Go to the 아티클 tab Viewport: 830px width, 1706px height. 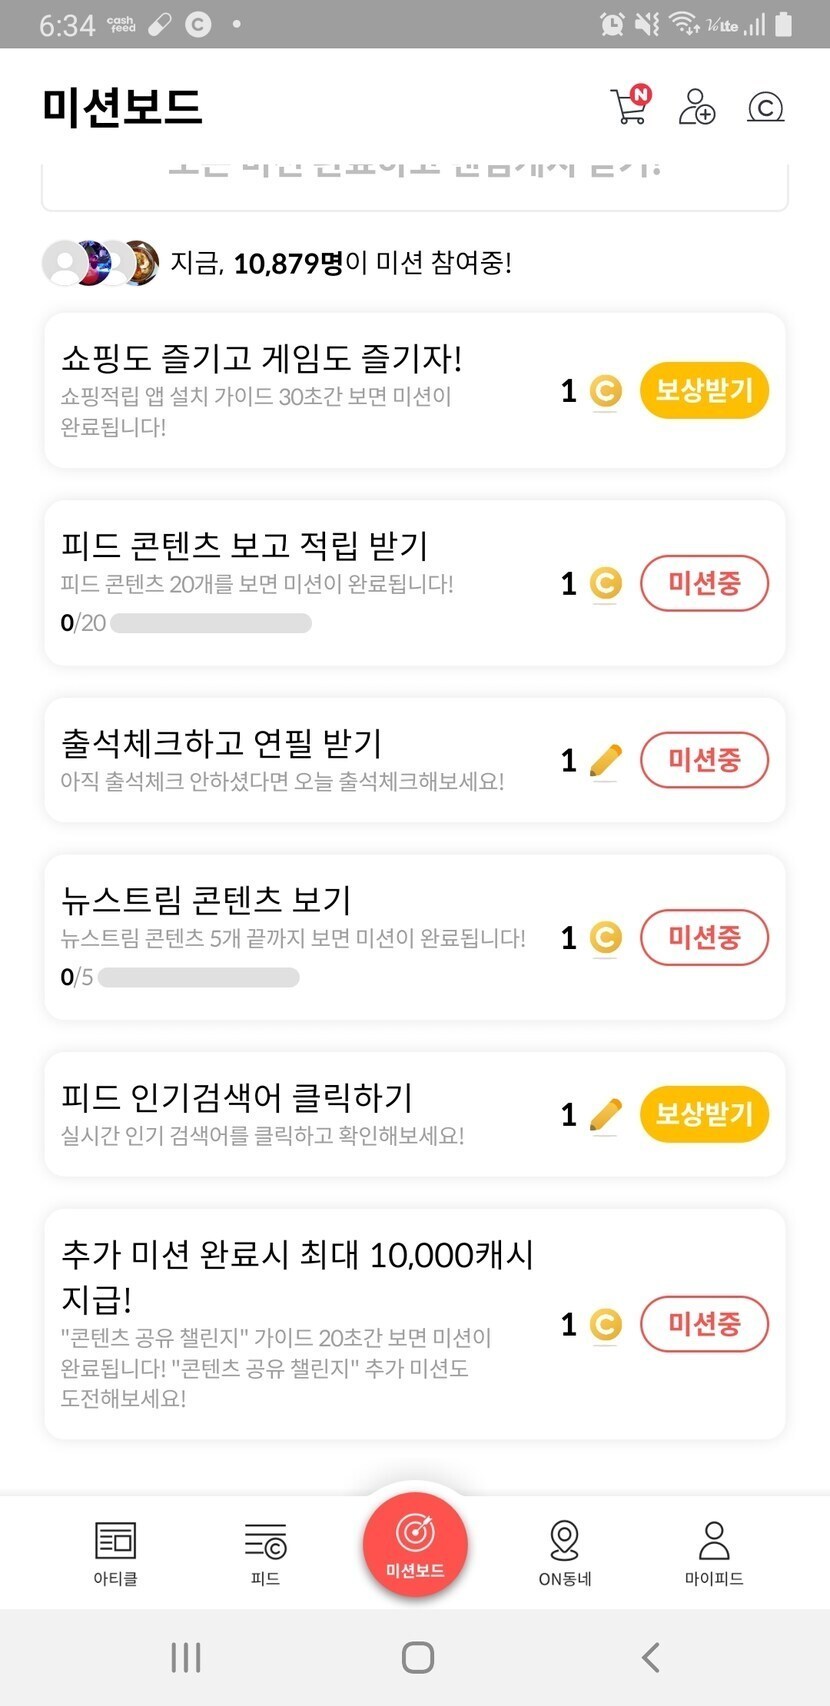pyautogui.click(x=115, y=1553)
